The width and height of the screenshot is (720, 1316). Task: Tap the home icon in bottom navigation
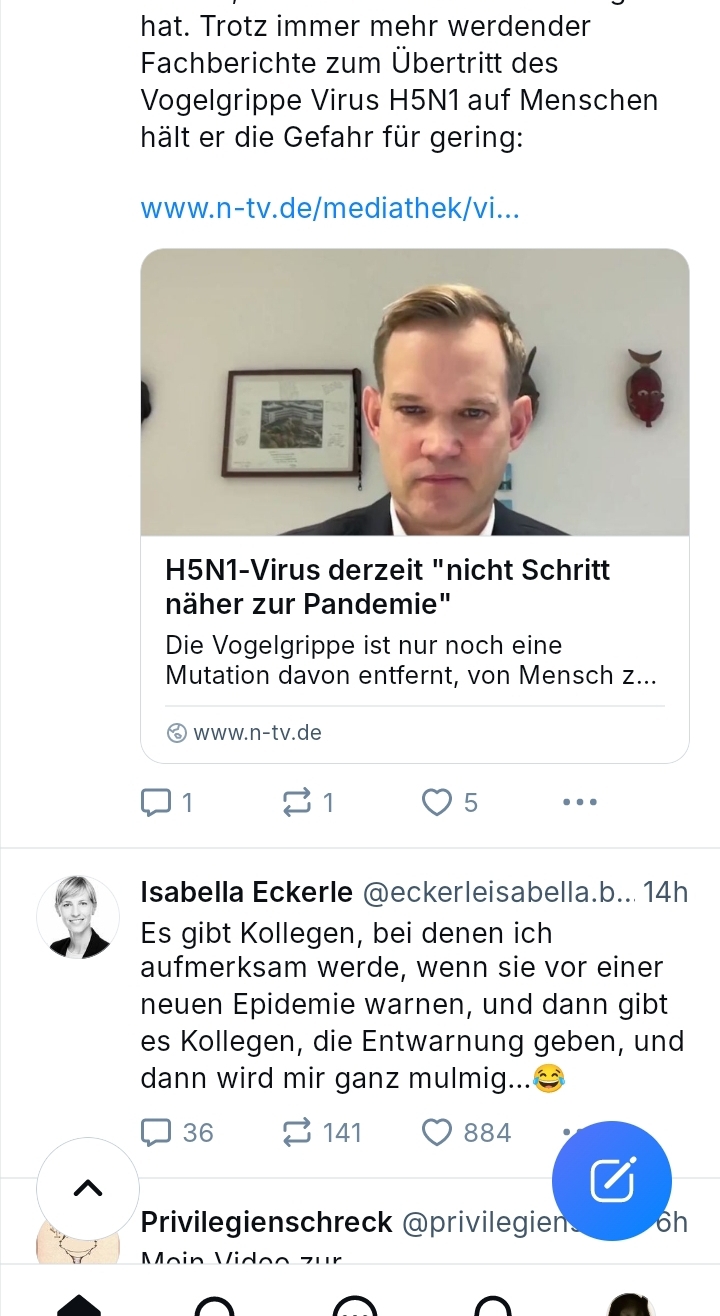point(80,1304)
